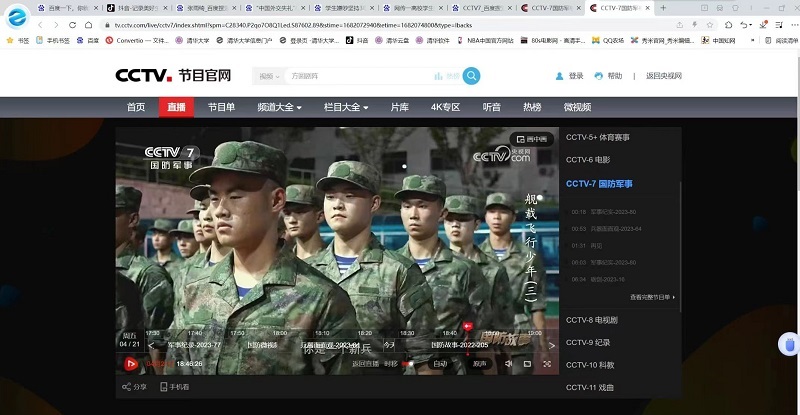Select 军事纪实-2023-77 on the timeline
The height and width of the screenshot is (415, 800).
[194, 345]
